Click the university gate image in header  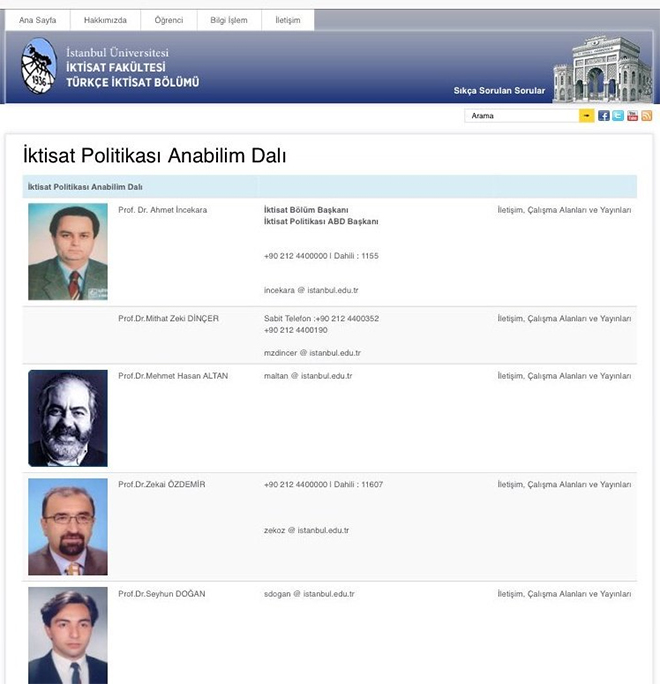pyautogui.click(x=595, y=68)
